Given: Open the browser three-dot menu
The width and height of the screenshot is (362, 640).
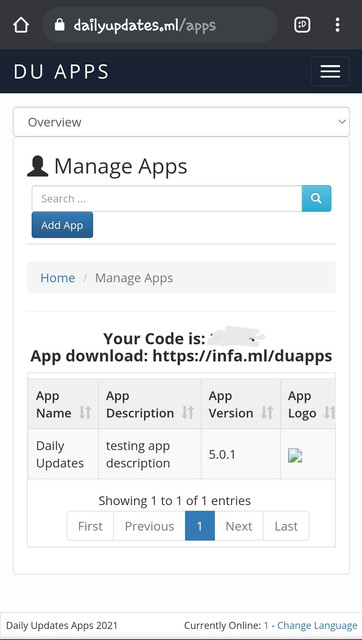Looking at the screenshot, I should click(x=337, y=25).
